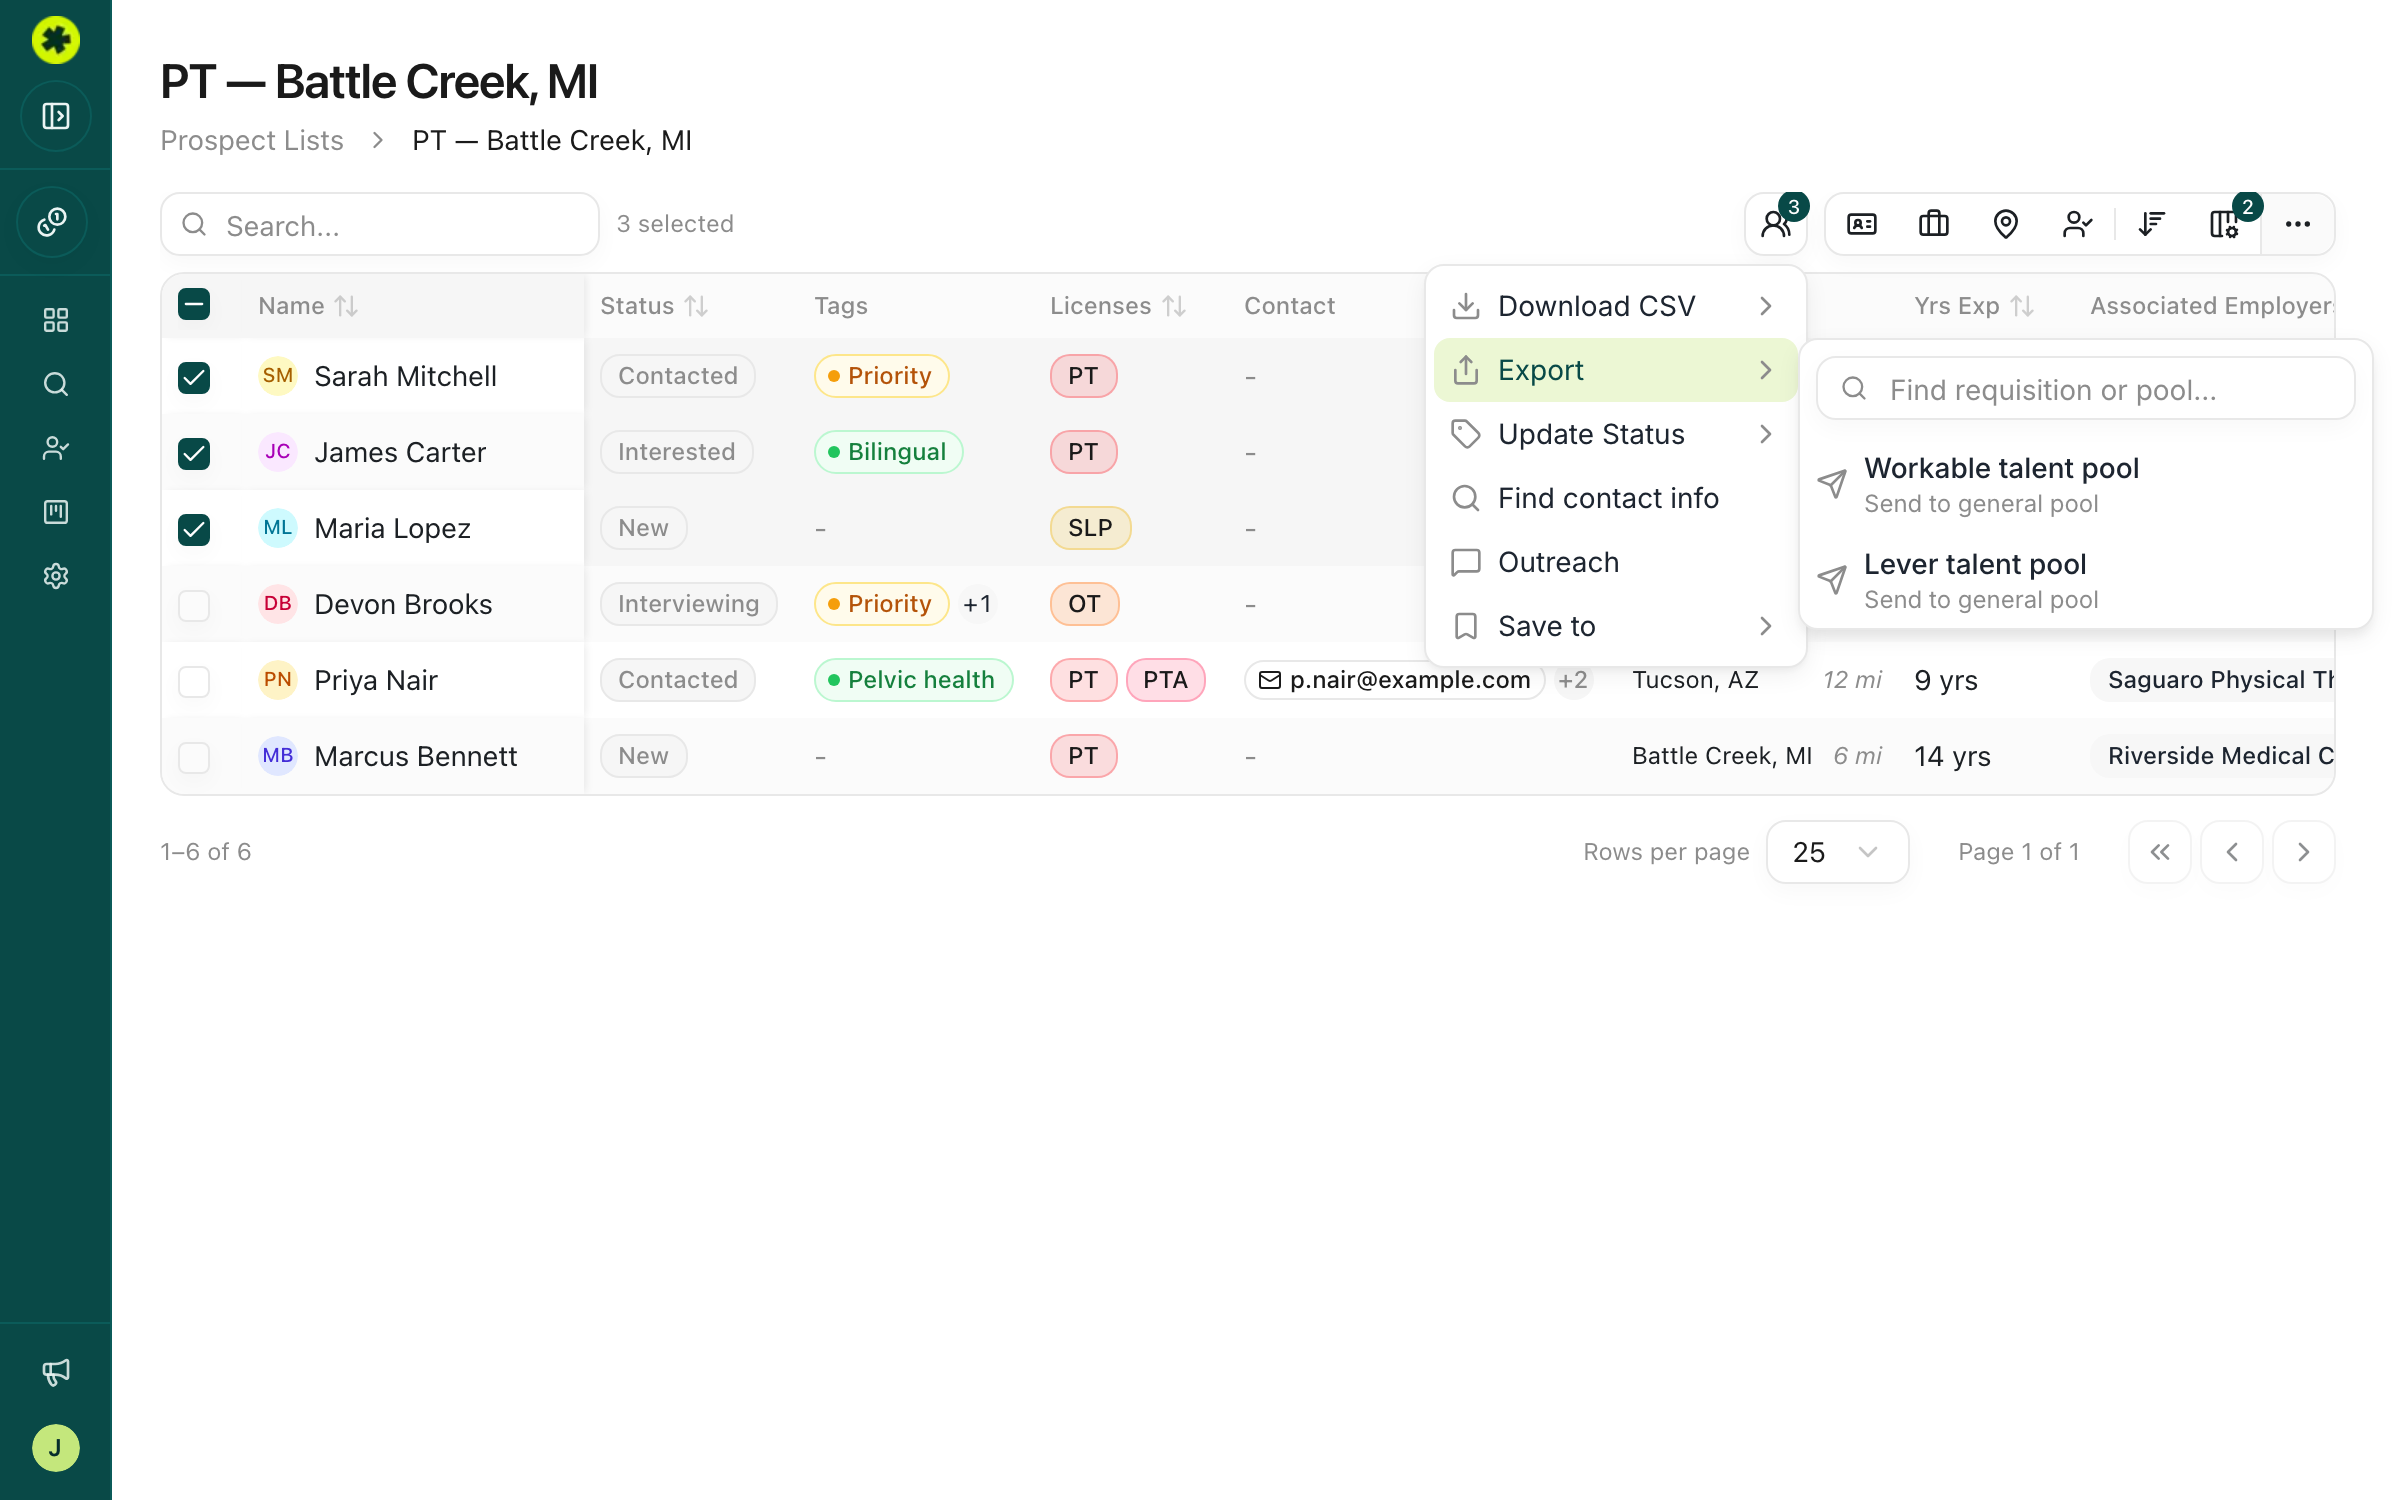The height and width of the screenshot is (1500, 2400).
Task: Open sidebar settings gear
Action: [x=56, y=576]
